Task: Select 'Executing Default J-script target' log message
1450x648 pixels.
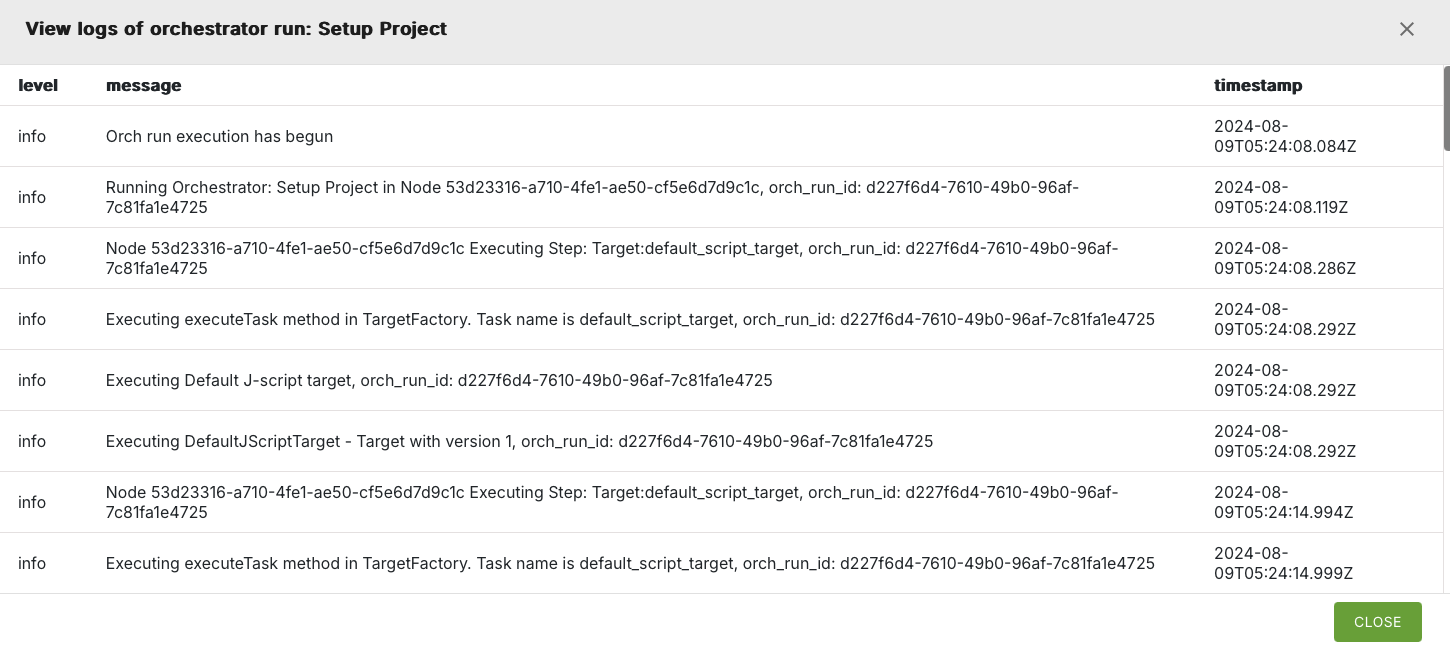Action: click(439, 380)
